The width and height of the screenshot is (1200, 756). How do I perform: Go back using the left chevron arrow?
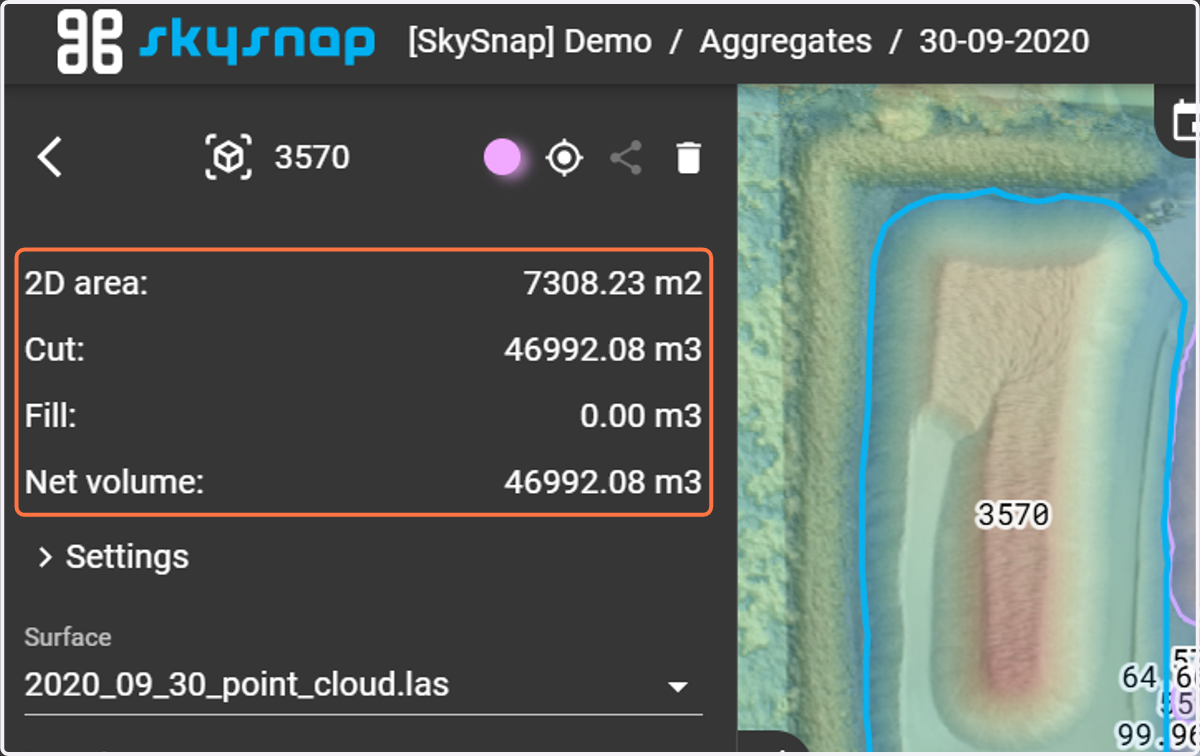coord(50,158)
